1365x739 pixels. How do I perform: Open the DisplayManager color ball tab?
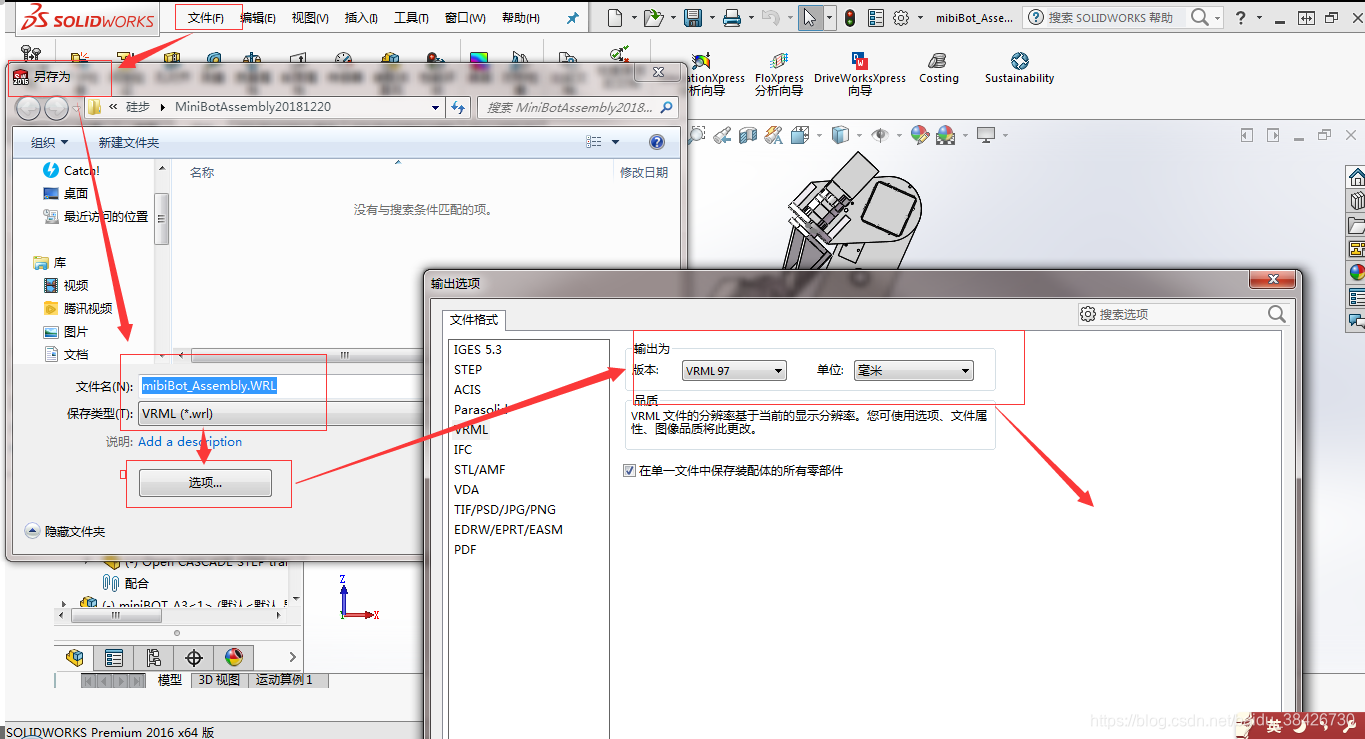pos(234,657)
